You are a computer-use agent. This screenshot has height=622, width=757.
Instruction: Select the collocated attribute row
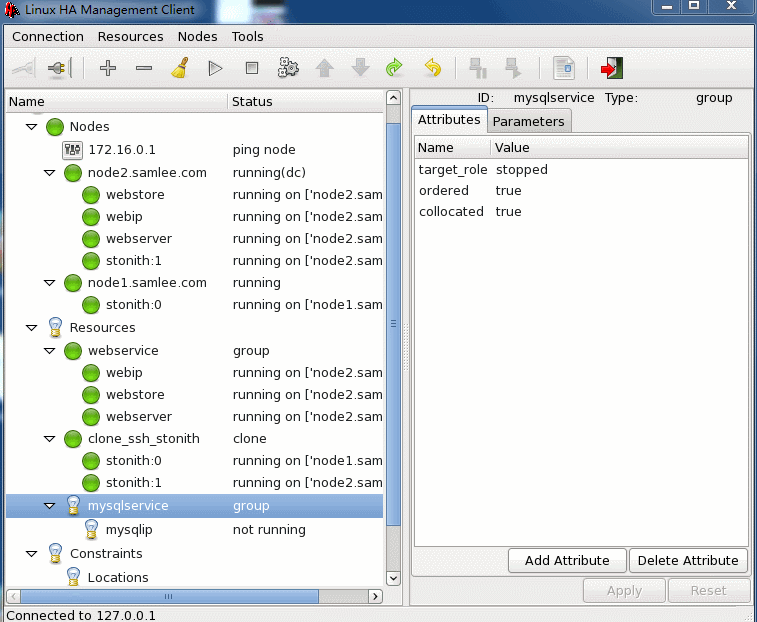tap(581, 212)
